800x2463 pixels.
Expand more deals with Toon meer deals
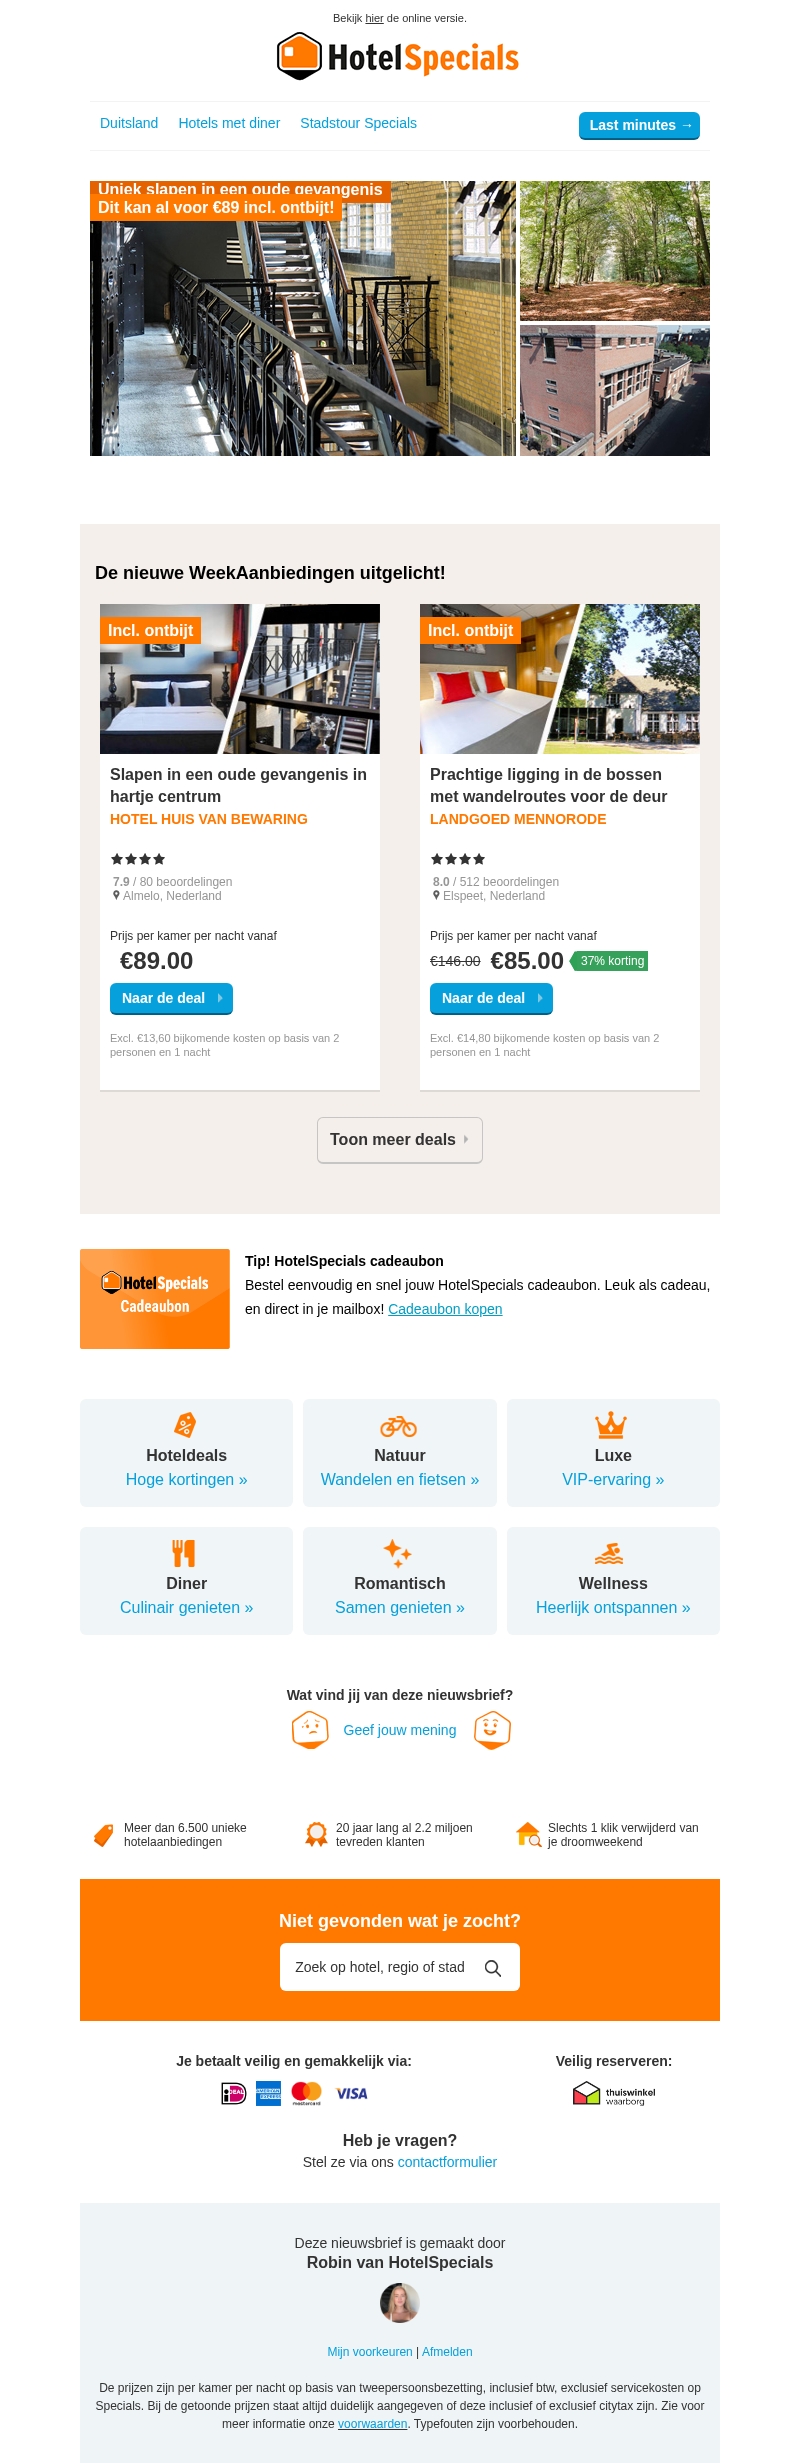coord(399,1140)
